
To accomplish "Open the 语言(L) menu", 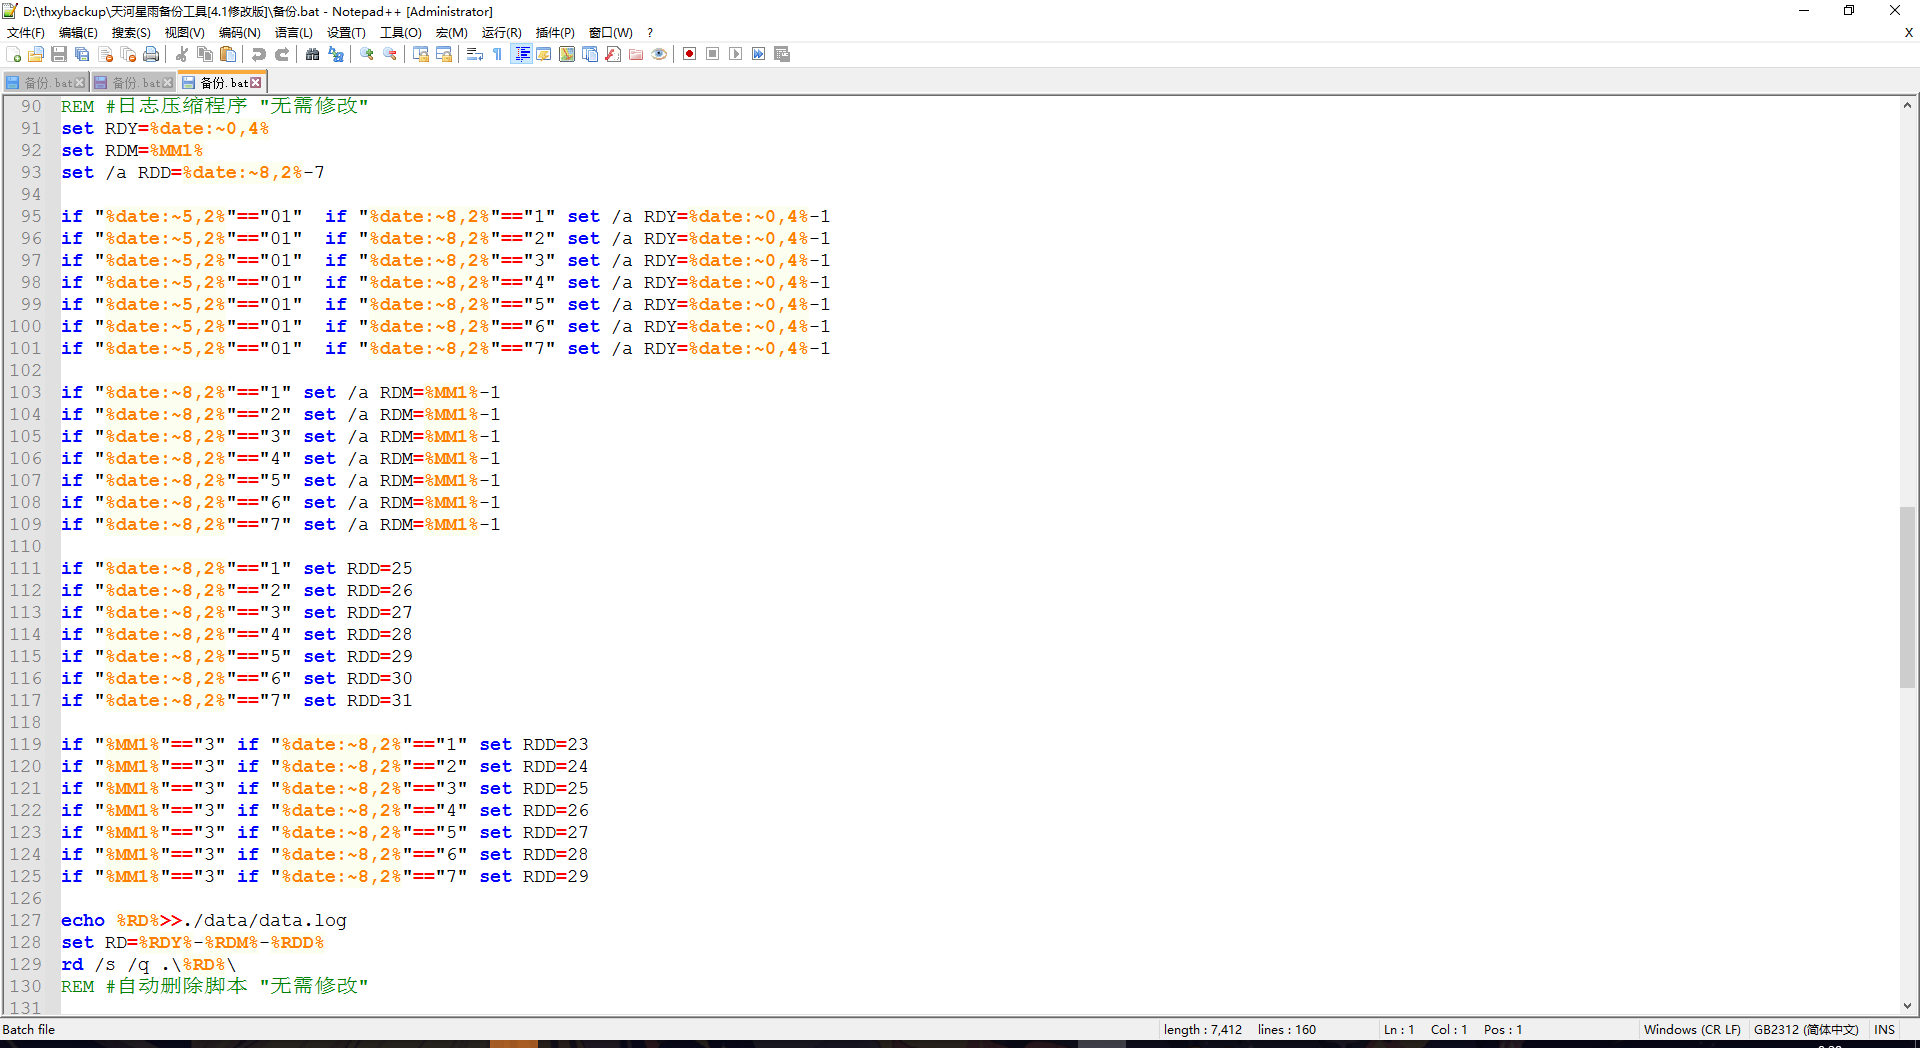I will click(294, 32).
